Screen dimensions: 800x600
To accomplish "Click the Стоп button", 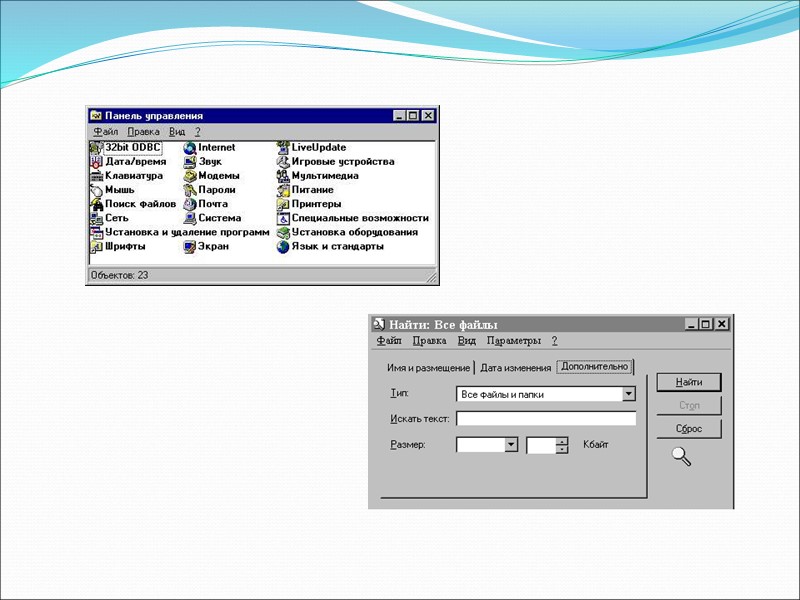I will [x=689, y=406].
